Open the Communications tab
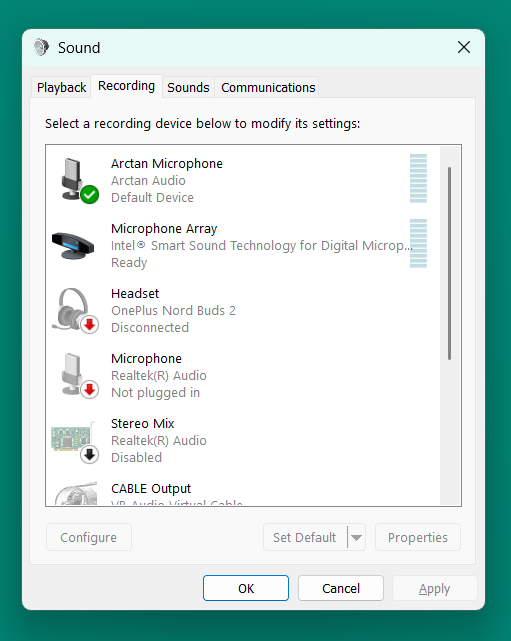511x641 pixels. coord(268,87)
